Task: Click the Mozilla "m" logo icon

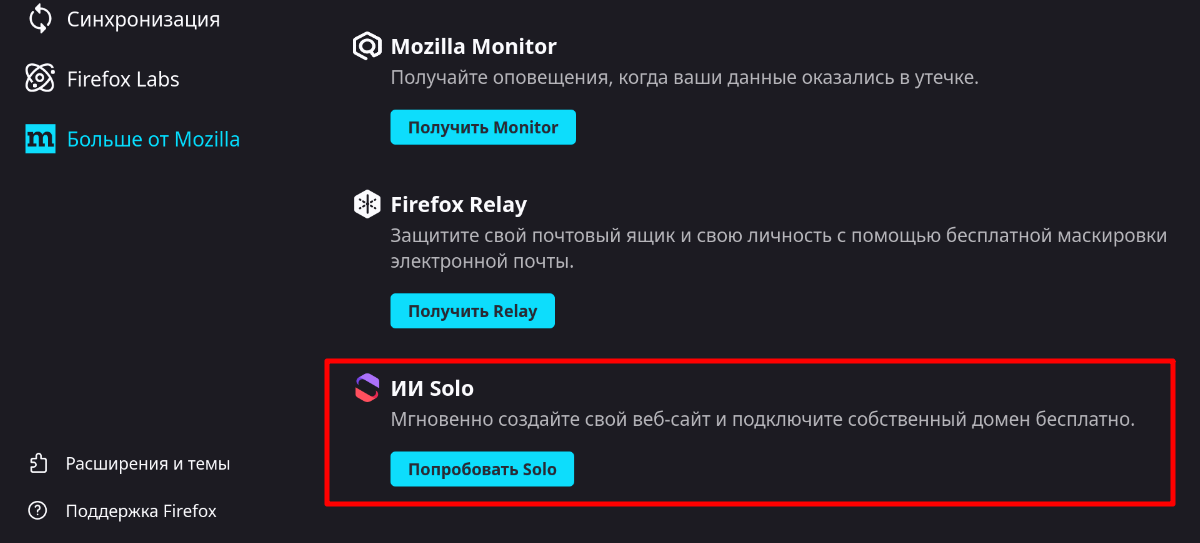Action: point(39,139)
